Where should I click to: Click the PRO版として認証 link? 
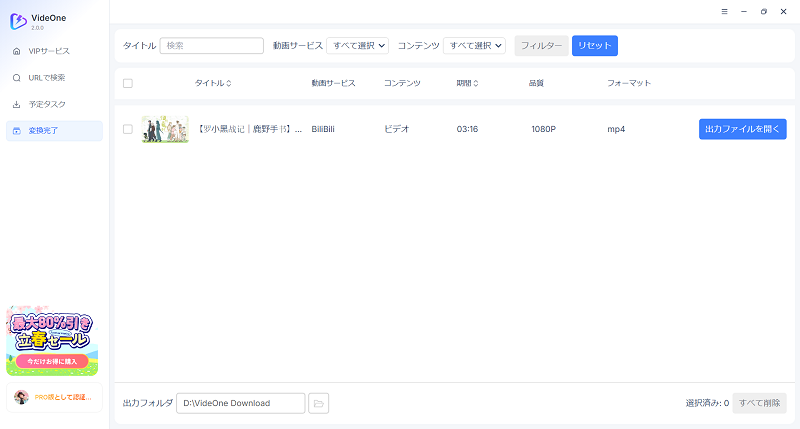click(63, 397)
